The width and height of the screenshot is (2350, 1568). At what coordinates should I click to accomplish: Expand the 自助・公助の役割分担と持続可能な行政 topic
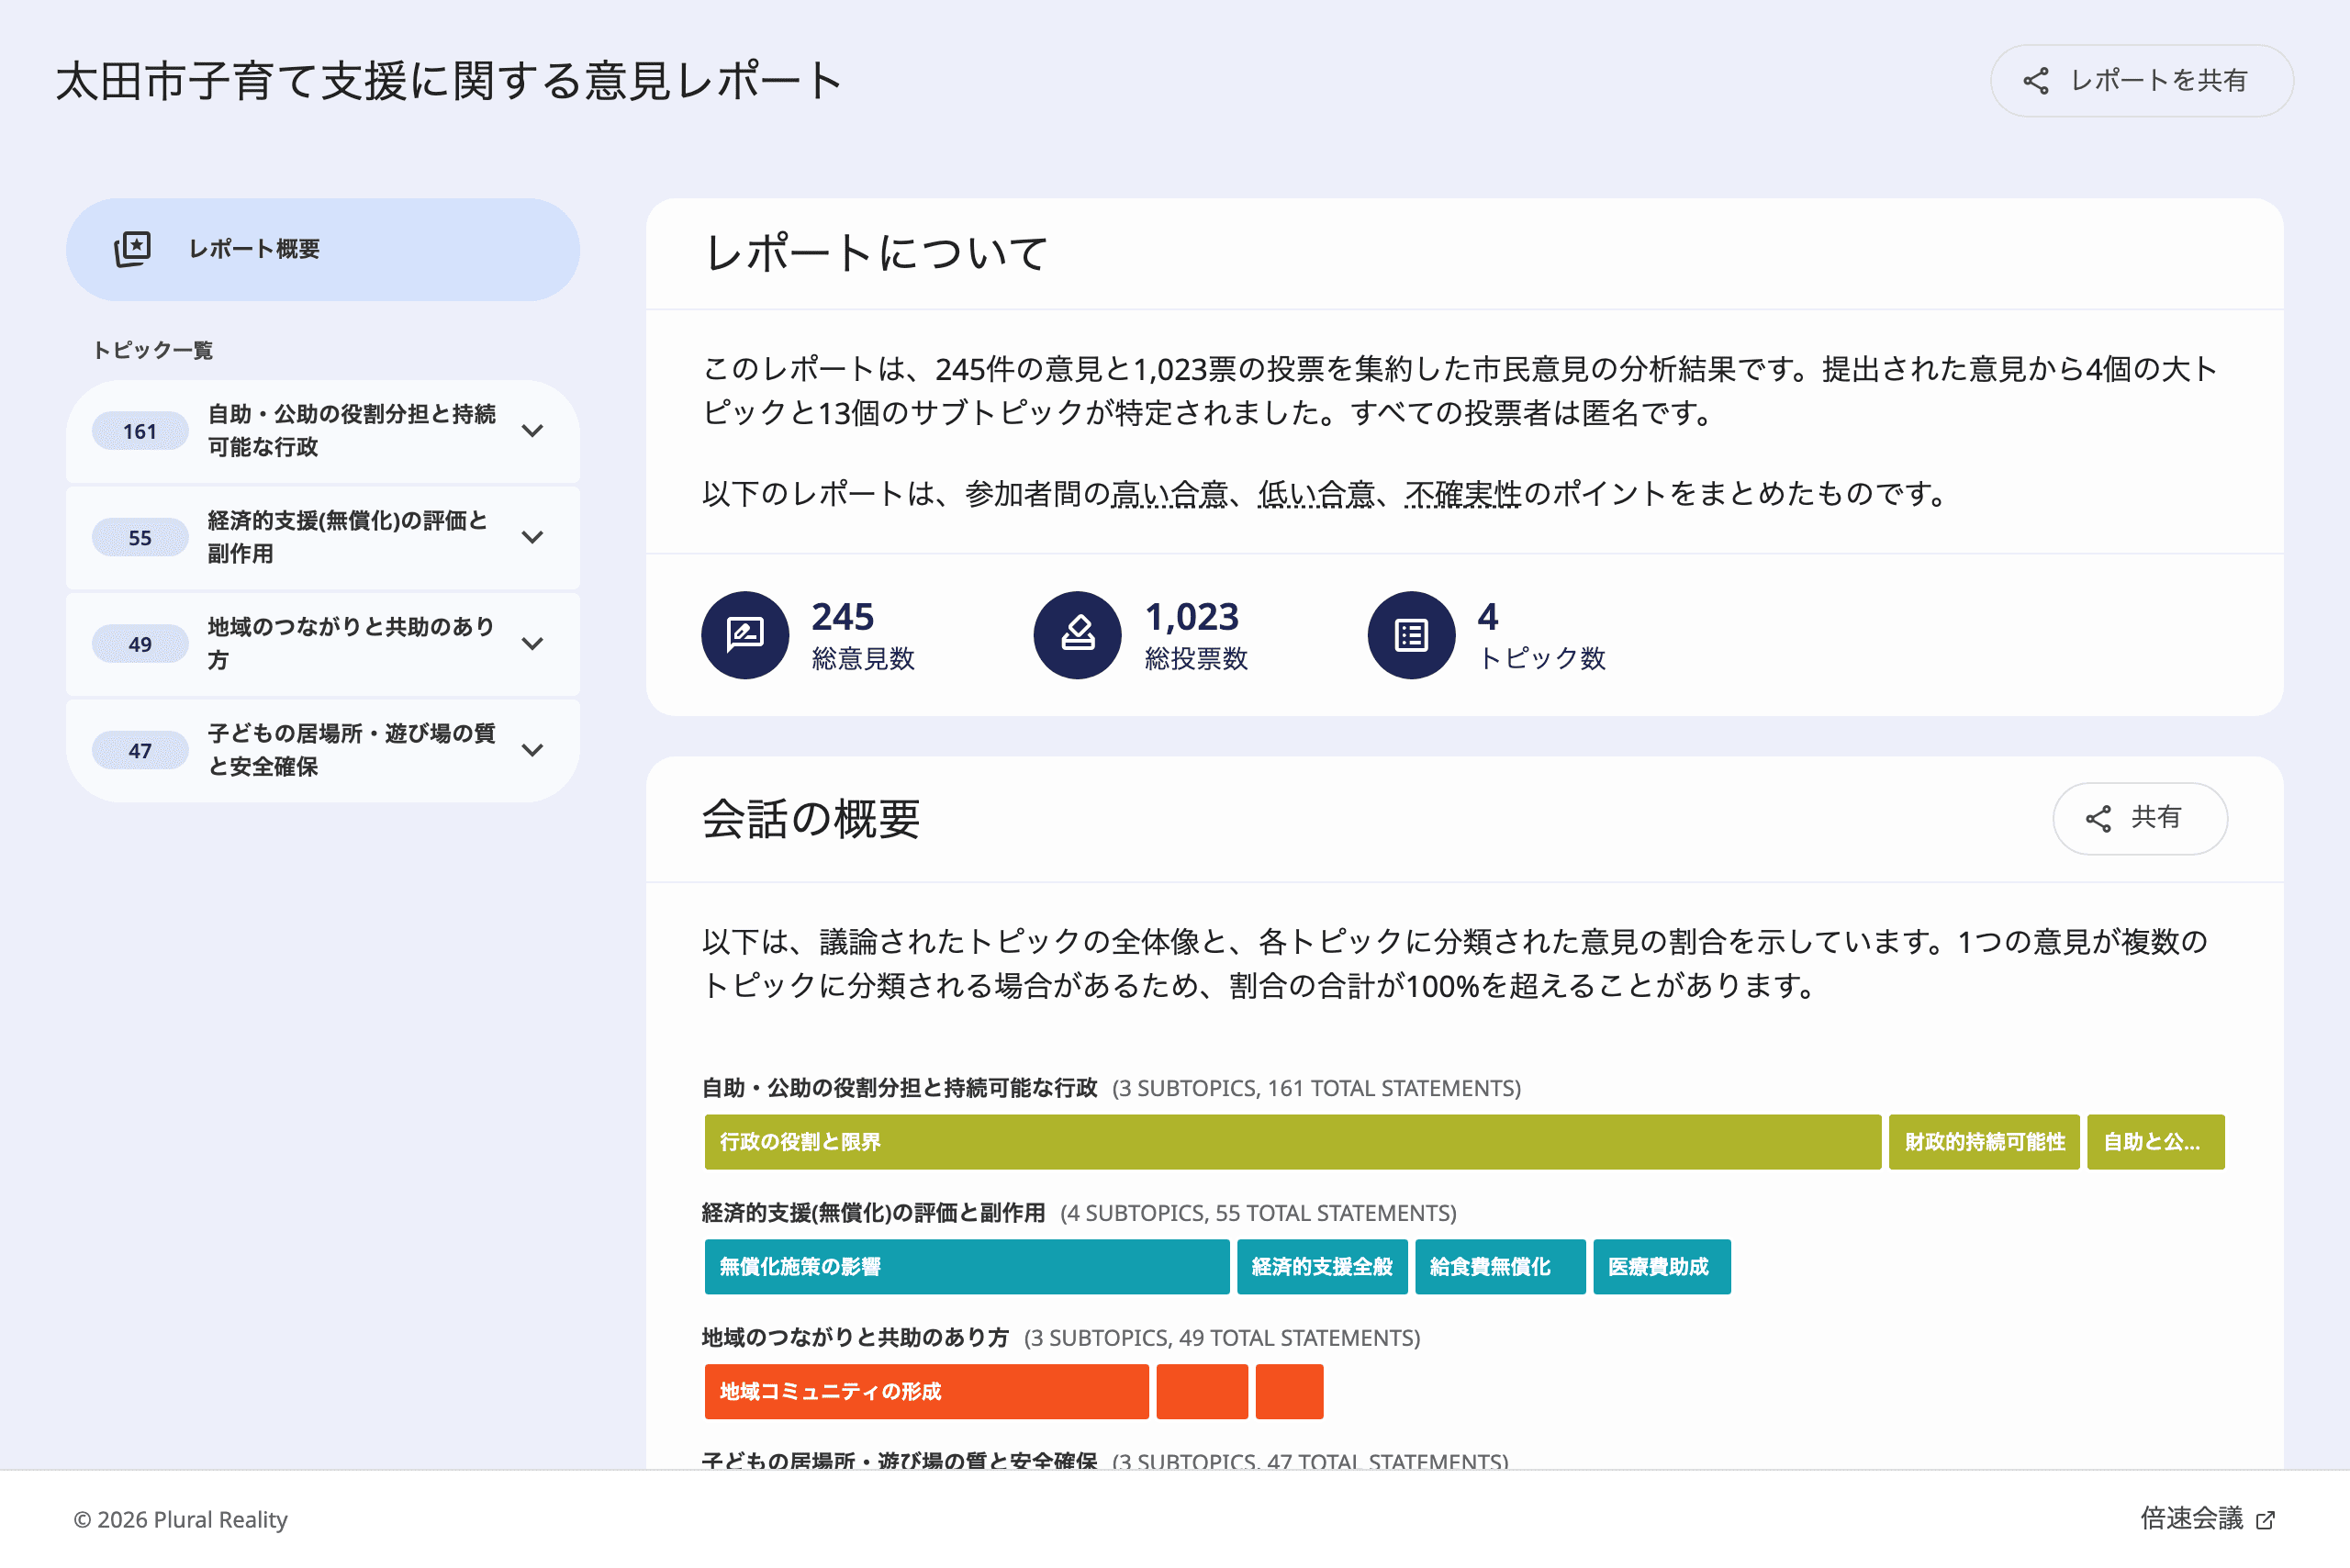pyautogui.click(x=534, y=430)
